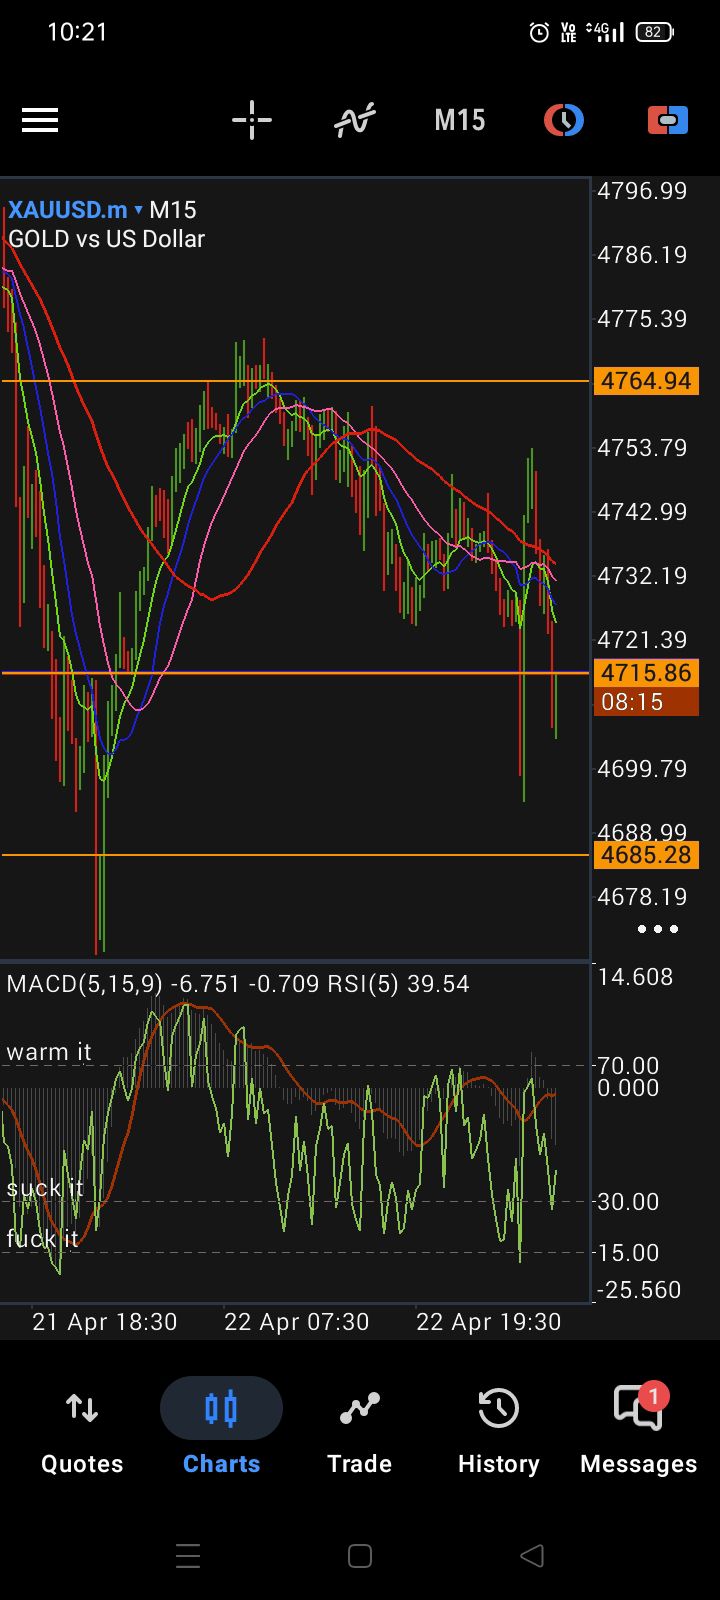The image size is (720, 1600).
Task: Tap the MACD(5,15,9) indicator title
Action: tap(84, 984)
